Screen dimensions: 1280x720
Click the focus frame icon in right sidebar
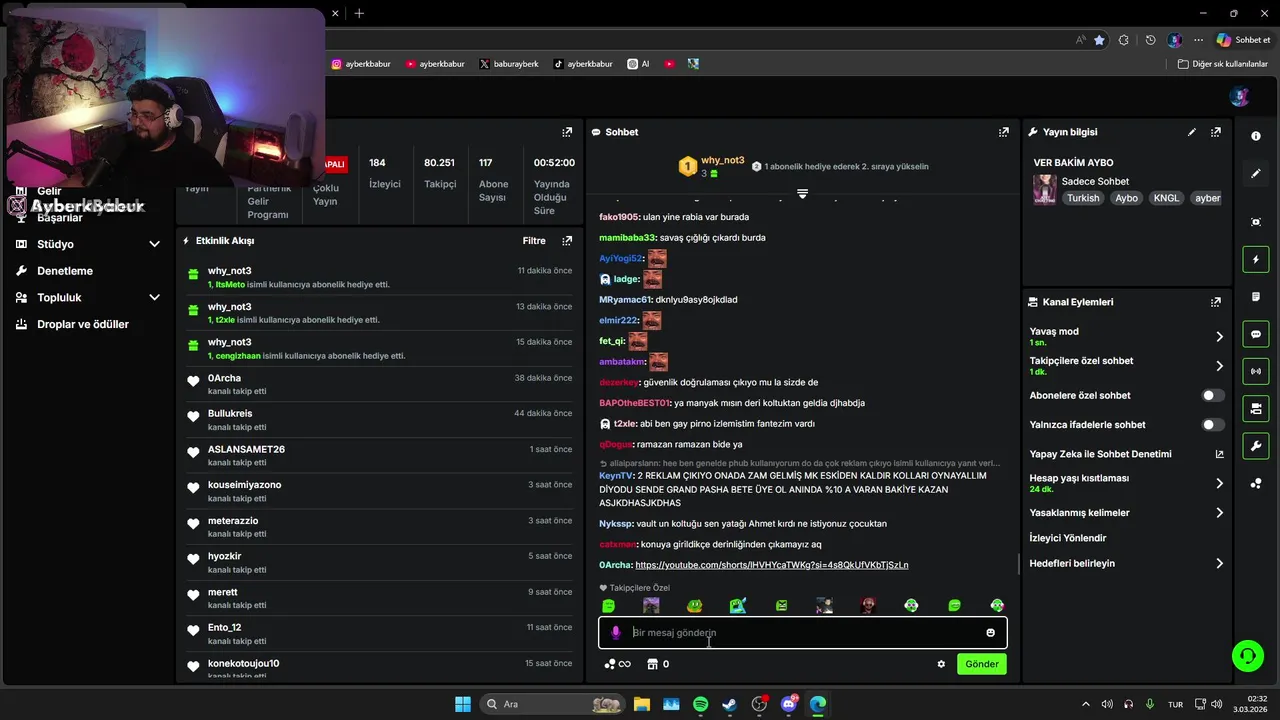[x=1256, y=222]
